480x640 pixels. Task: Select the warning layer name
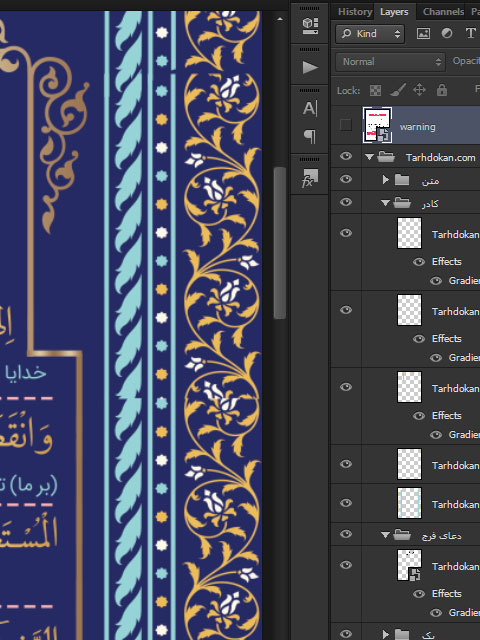(418, 127)
